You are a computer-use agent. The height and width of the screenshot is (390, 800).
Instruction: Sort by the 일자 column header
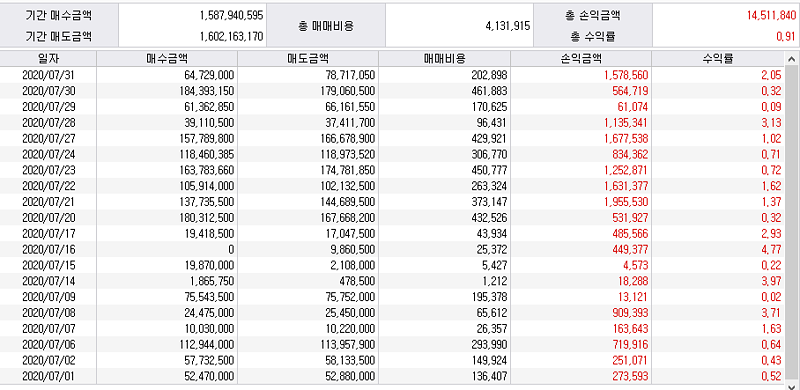48,58
